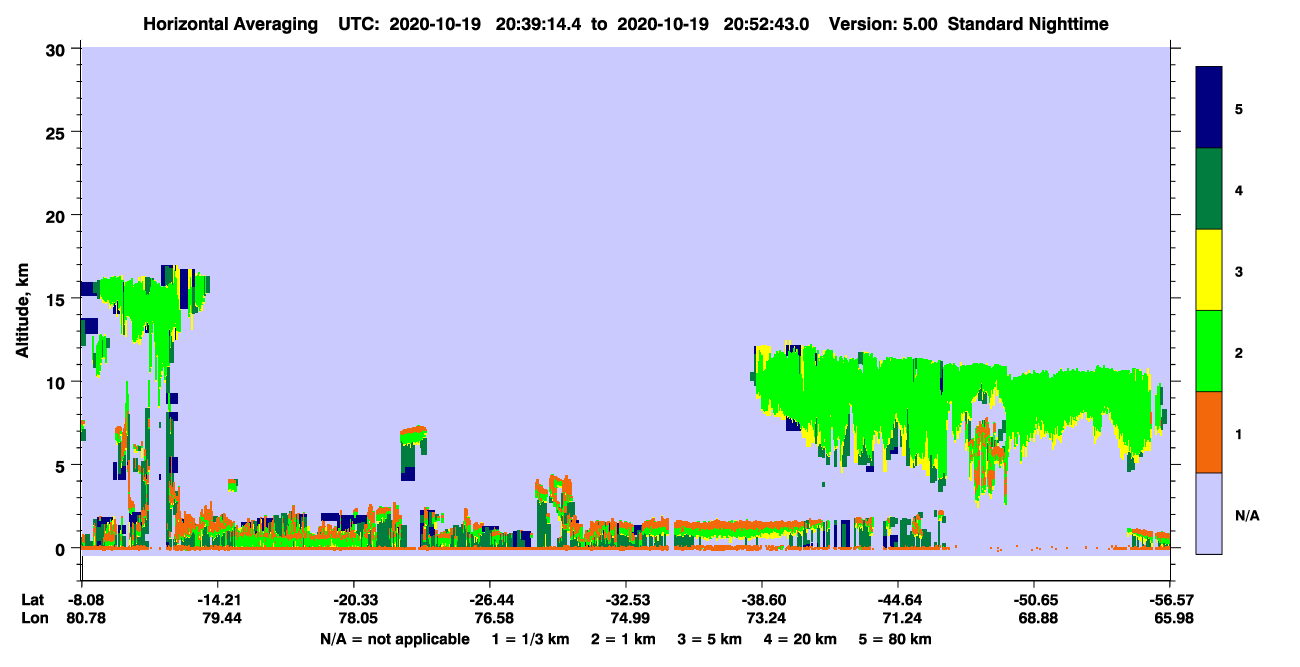Click the 'Lon' row label

pyautogui.click(x=33, y=619)
